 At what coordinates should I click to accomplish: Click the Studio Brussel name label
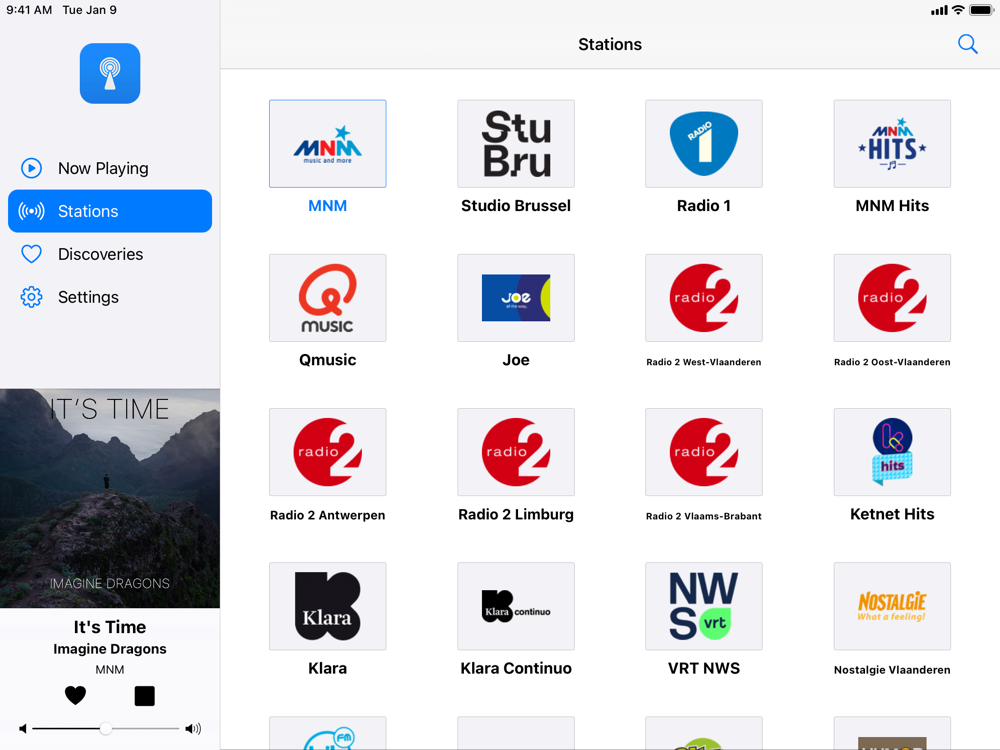516,206
